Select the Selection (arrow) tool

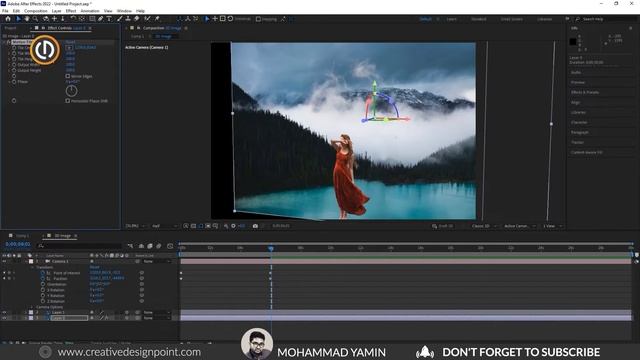(x=18, y=19)
